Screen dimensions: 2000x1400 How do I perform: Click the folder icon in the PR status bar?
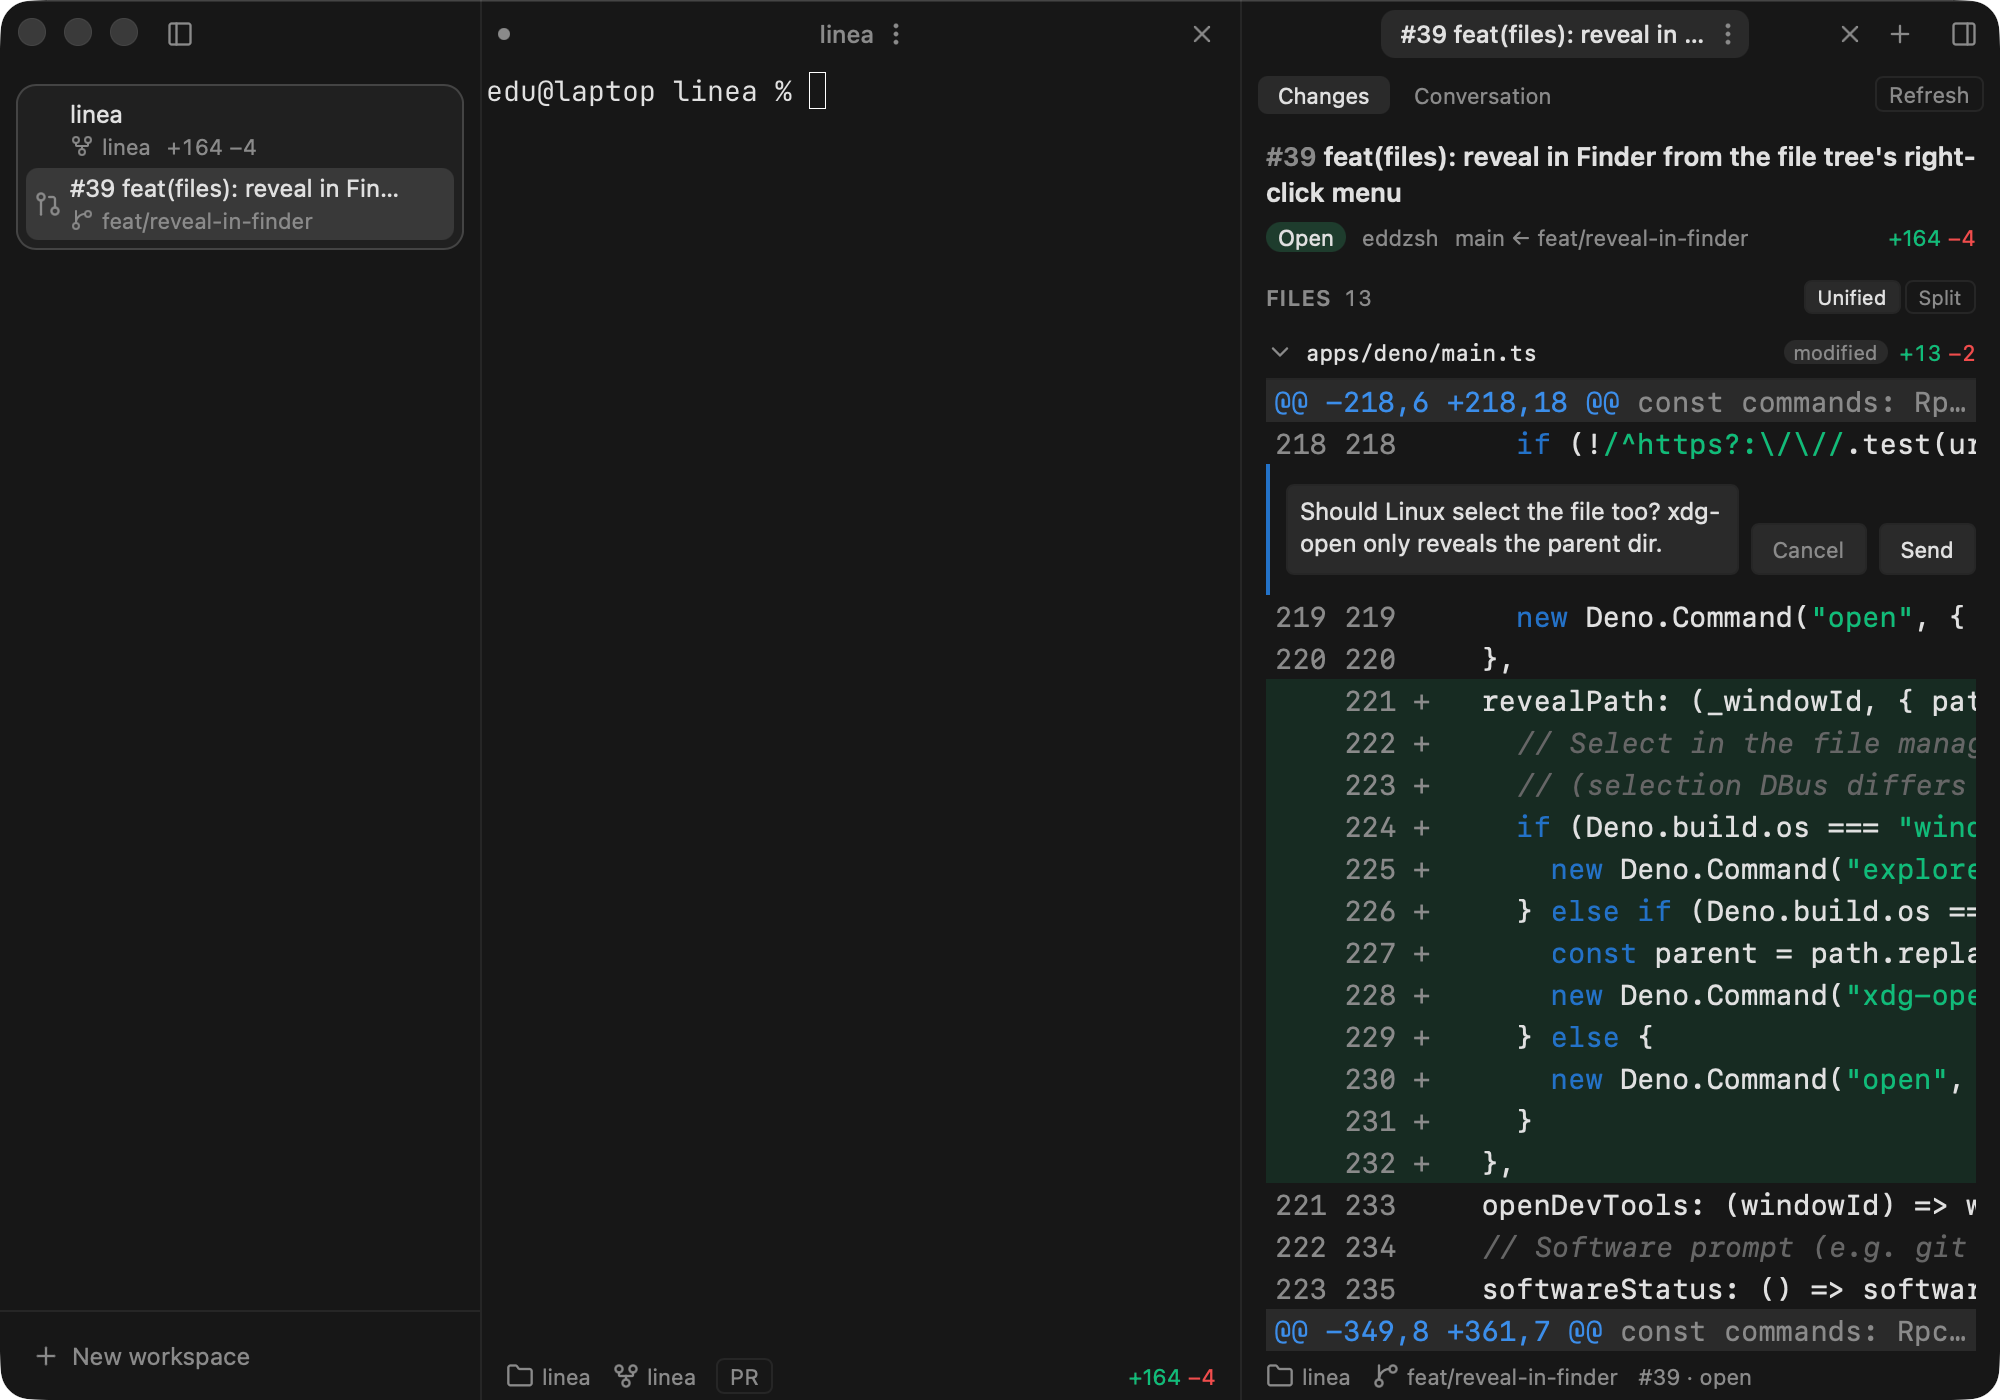click(1280, 1377)
